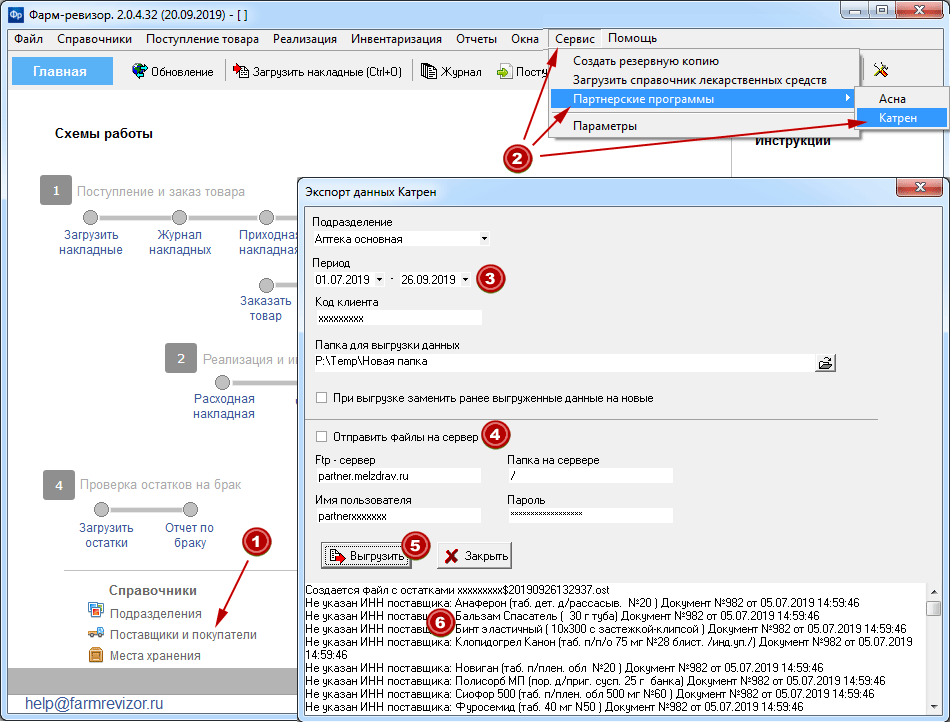Open the Поставщики и покупатели link
950x722 pixels.
(x=183, y=635)
